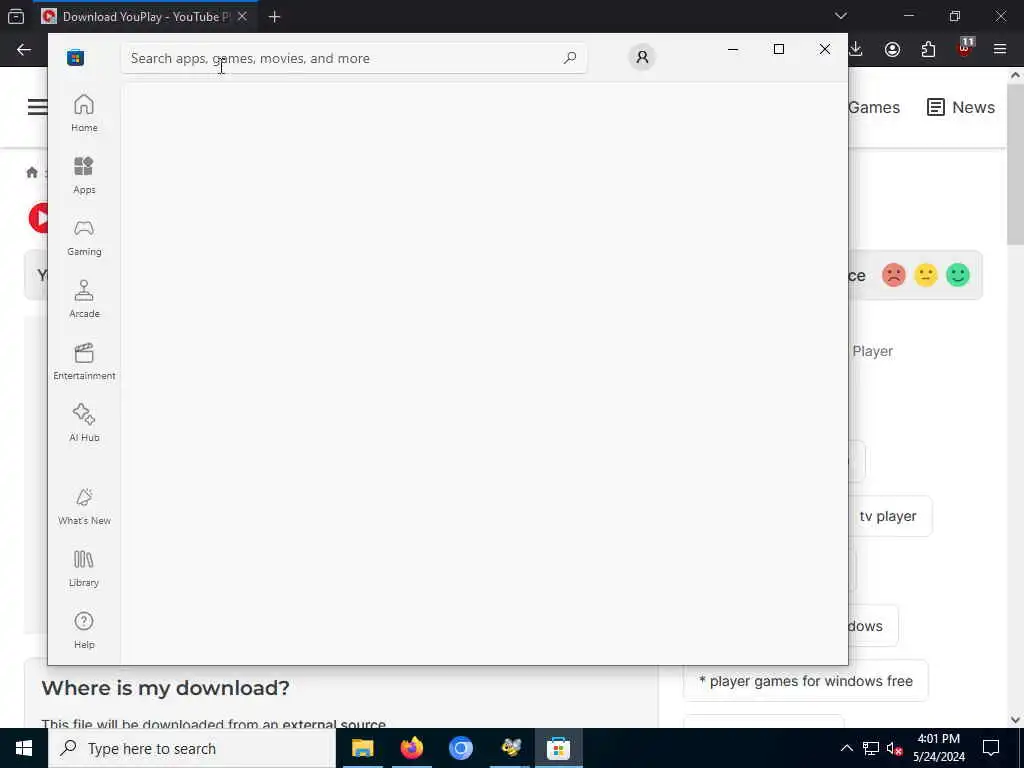This screenshot has height=768, width=1024.
Task: Open a new Firefox tab
Action: click(274, 17)
